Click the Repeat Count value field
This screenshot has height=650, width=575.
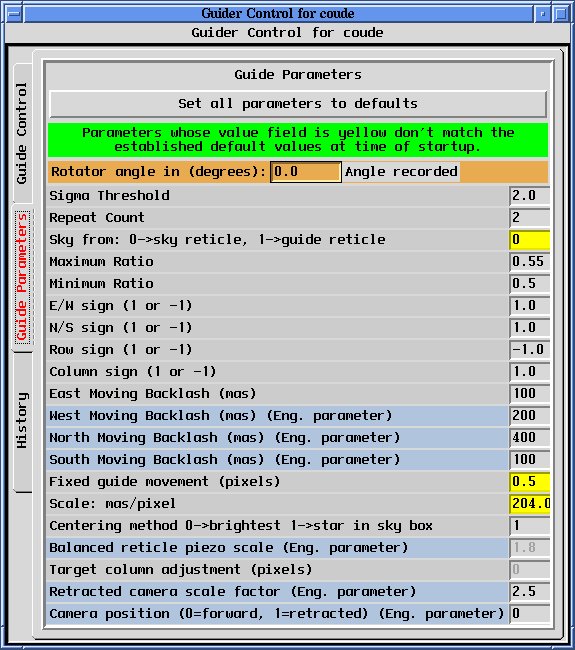coord(529,218)
